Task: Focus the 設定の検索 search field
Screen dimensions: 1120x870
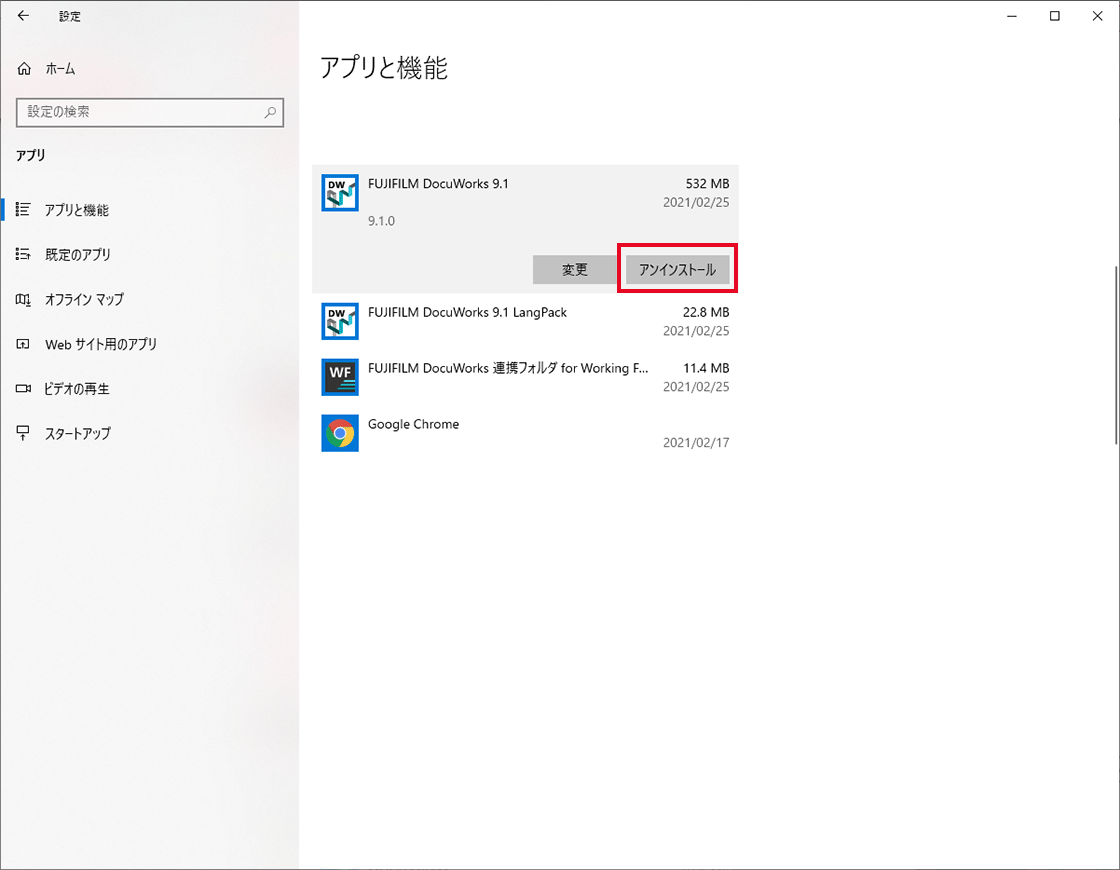Action: click(150, 112)
